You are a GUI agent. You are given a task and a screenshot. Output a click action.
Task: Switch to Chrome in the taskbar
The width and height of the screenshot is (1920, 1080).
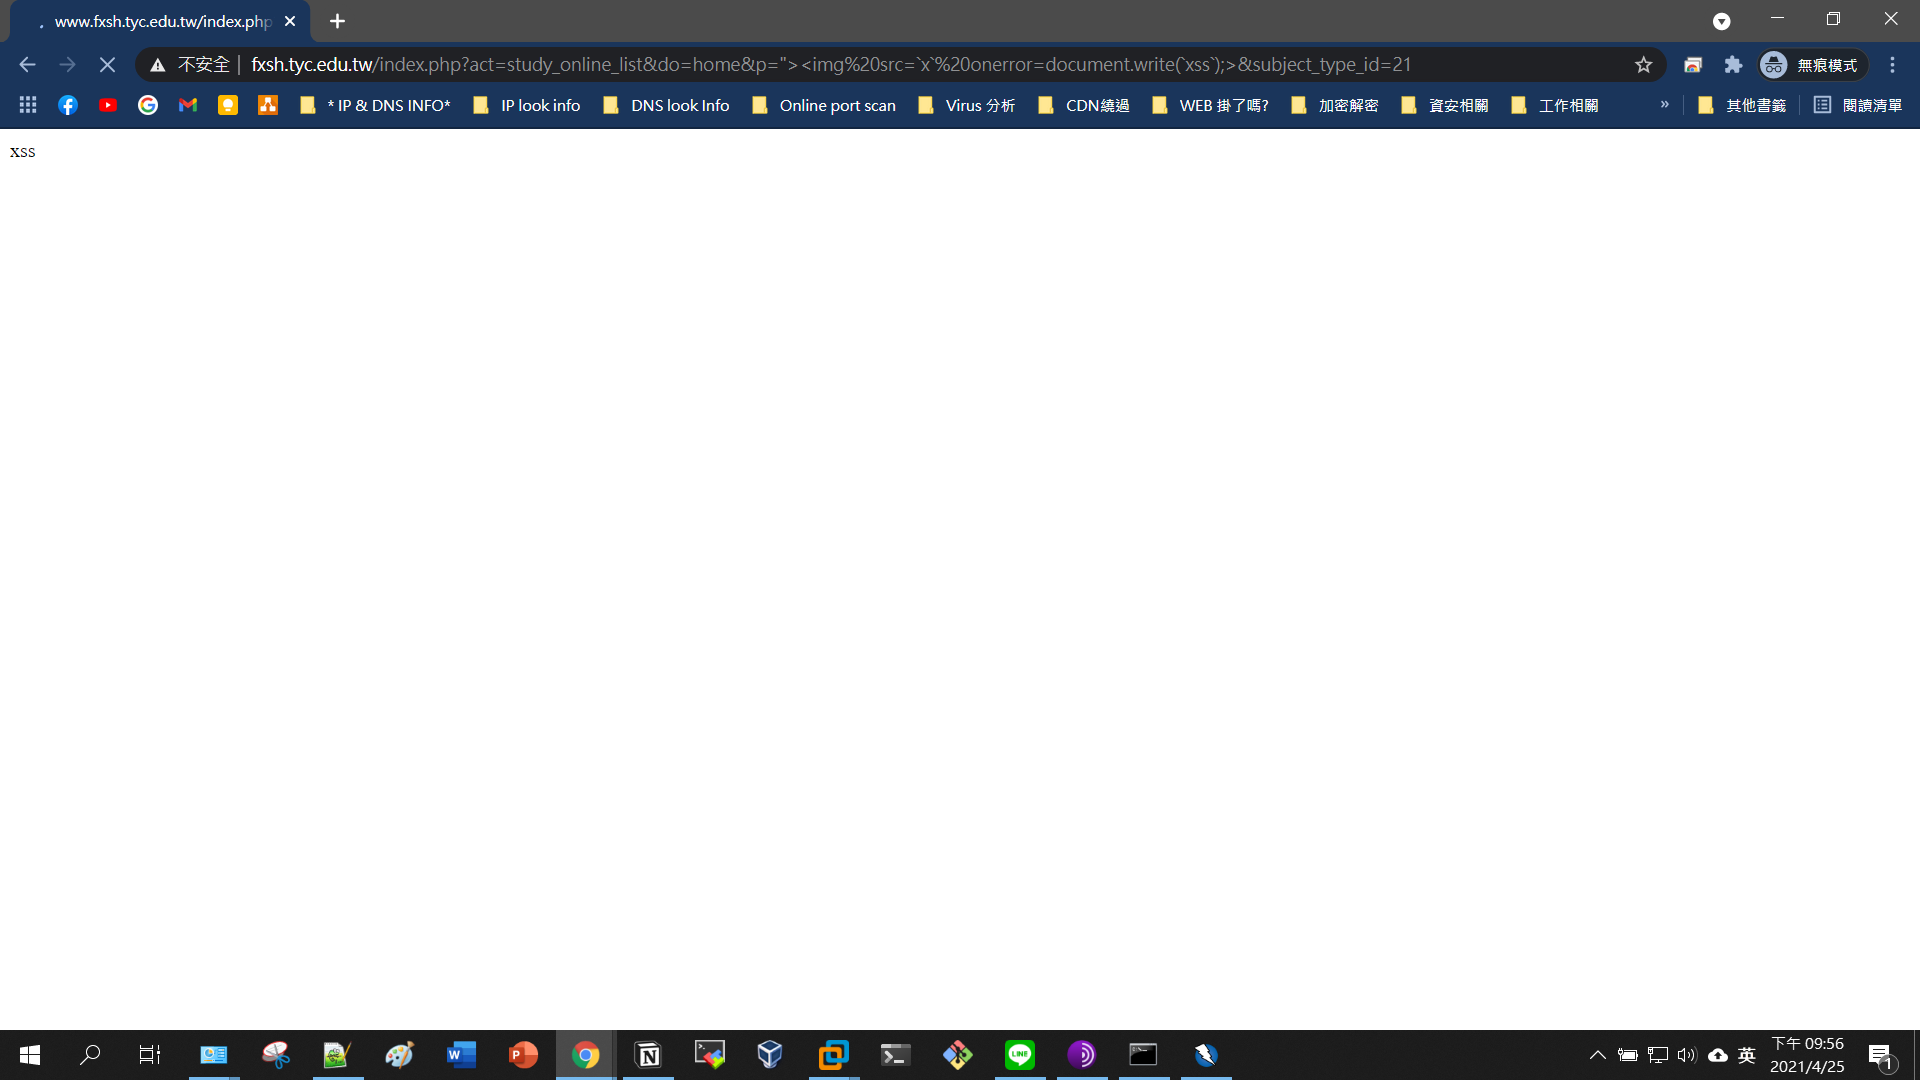coord(585,1055)
